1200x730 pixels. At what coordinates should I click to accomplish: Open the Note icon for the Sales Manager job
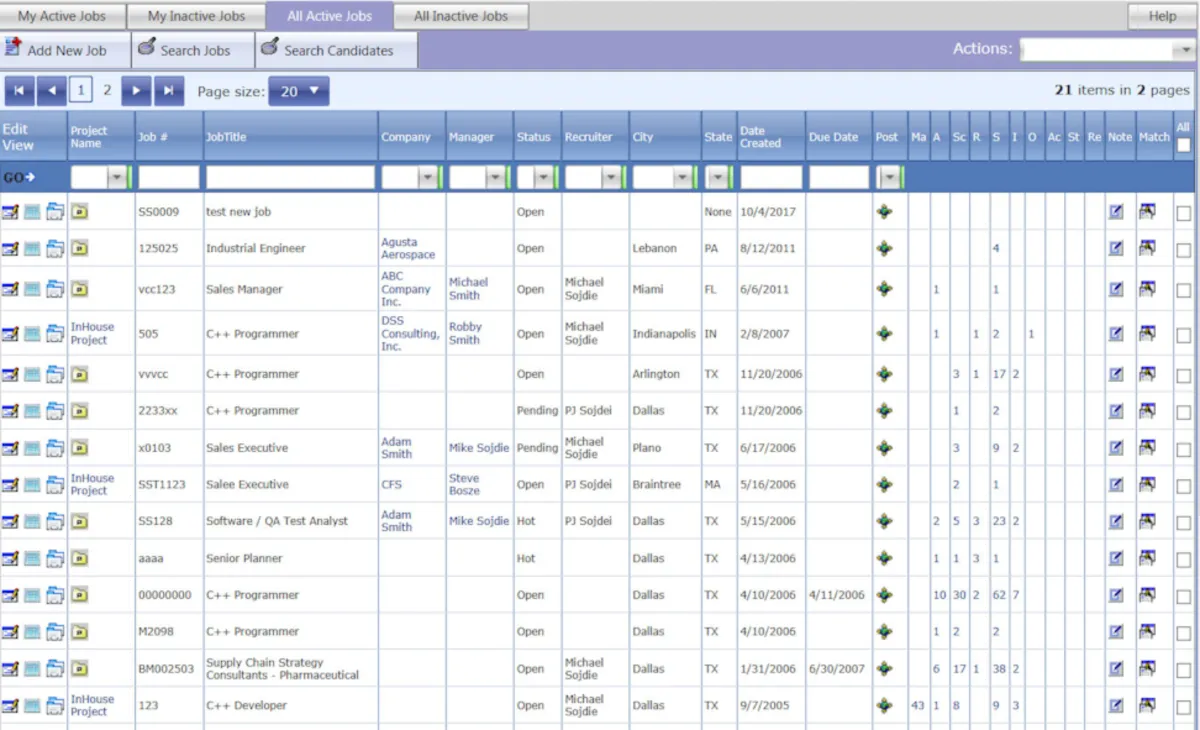(1117, 289)
